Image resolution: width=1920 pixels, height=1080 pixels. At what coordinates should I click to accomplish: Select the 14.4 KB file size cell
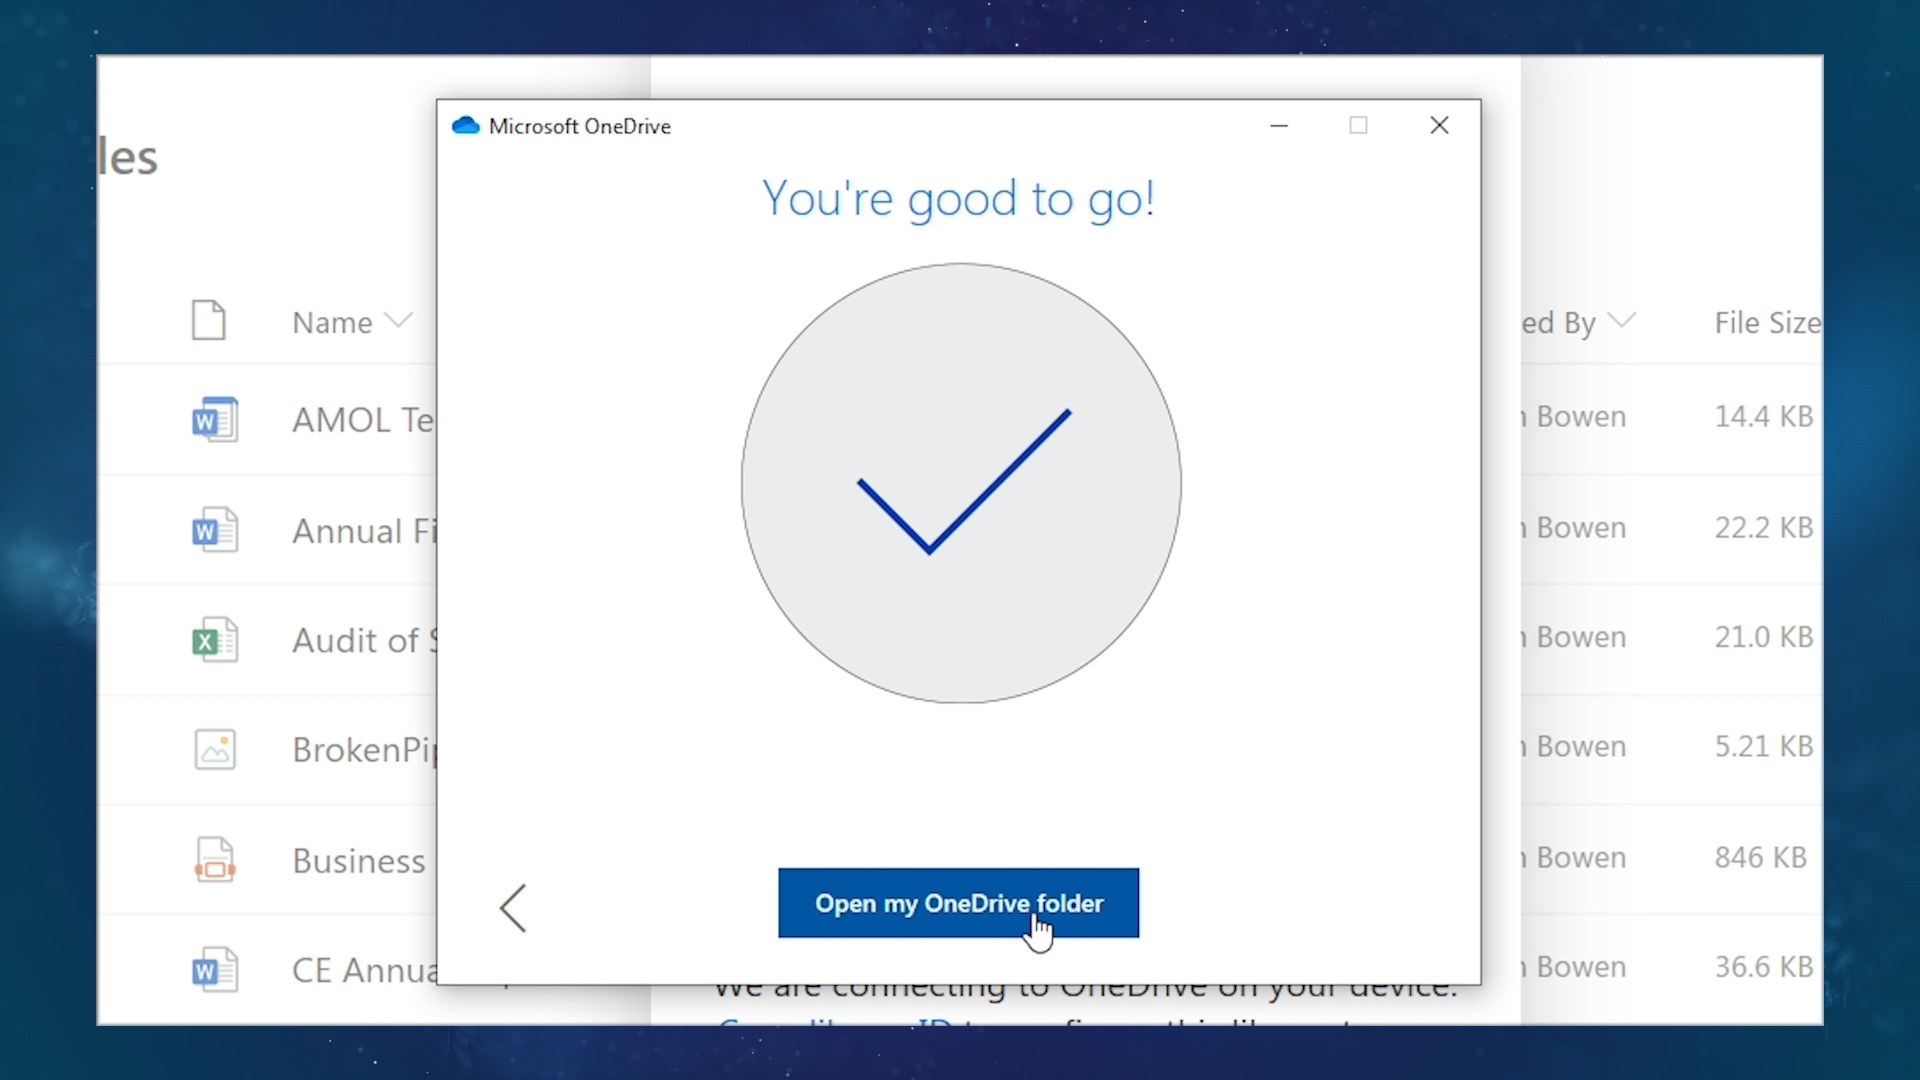(1764, 416)
